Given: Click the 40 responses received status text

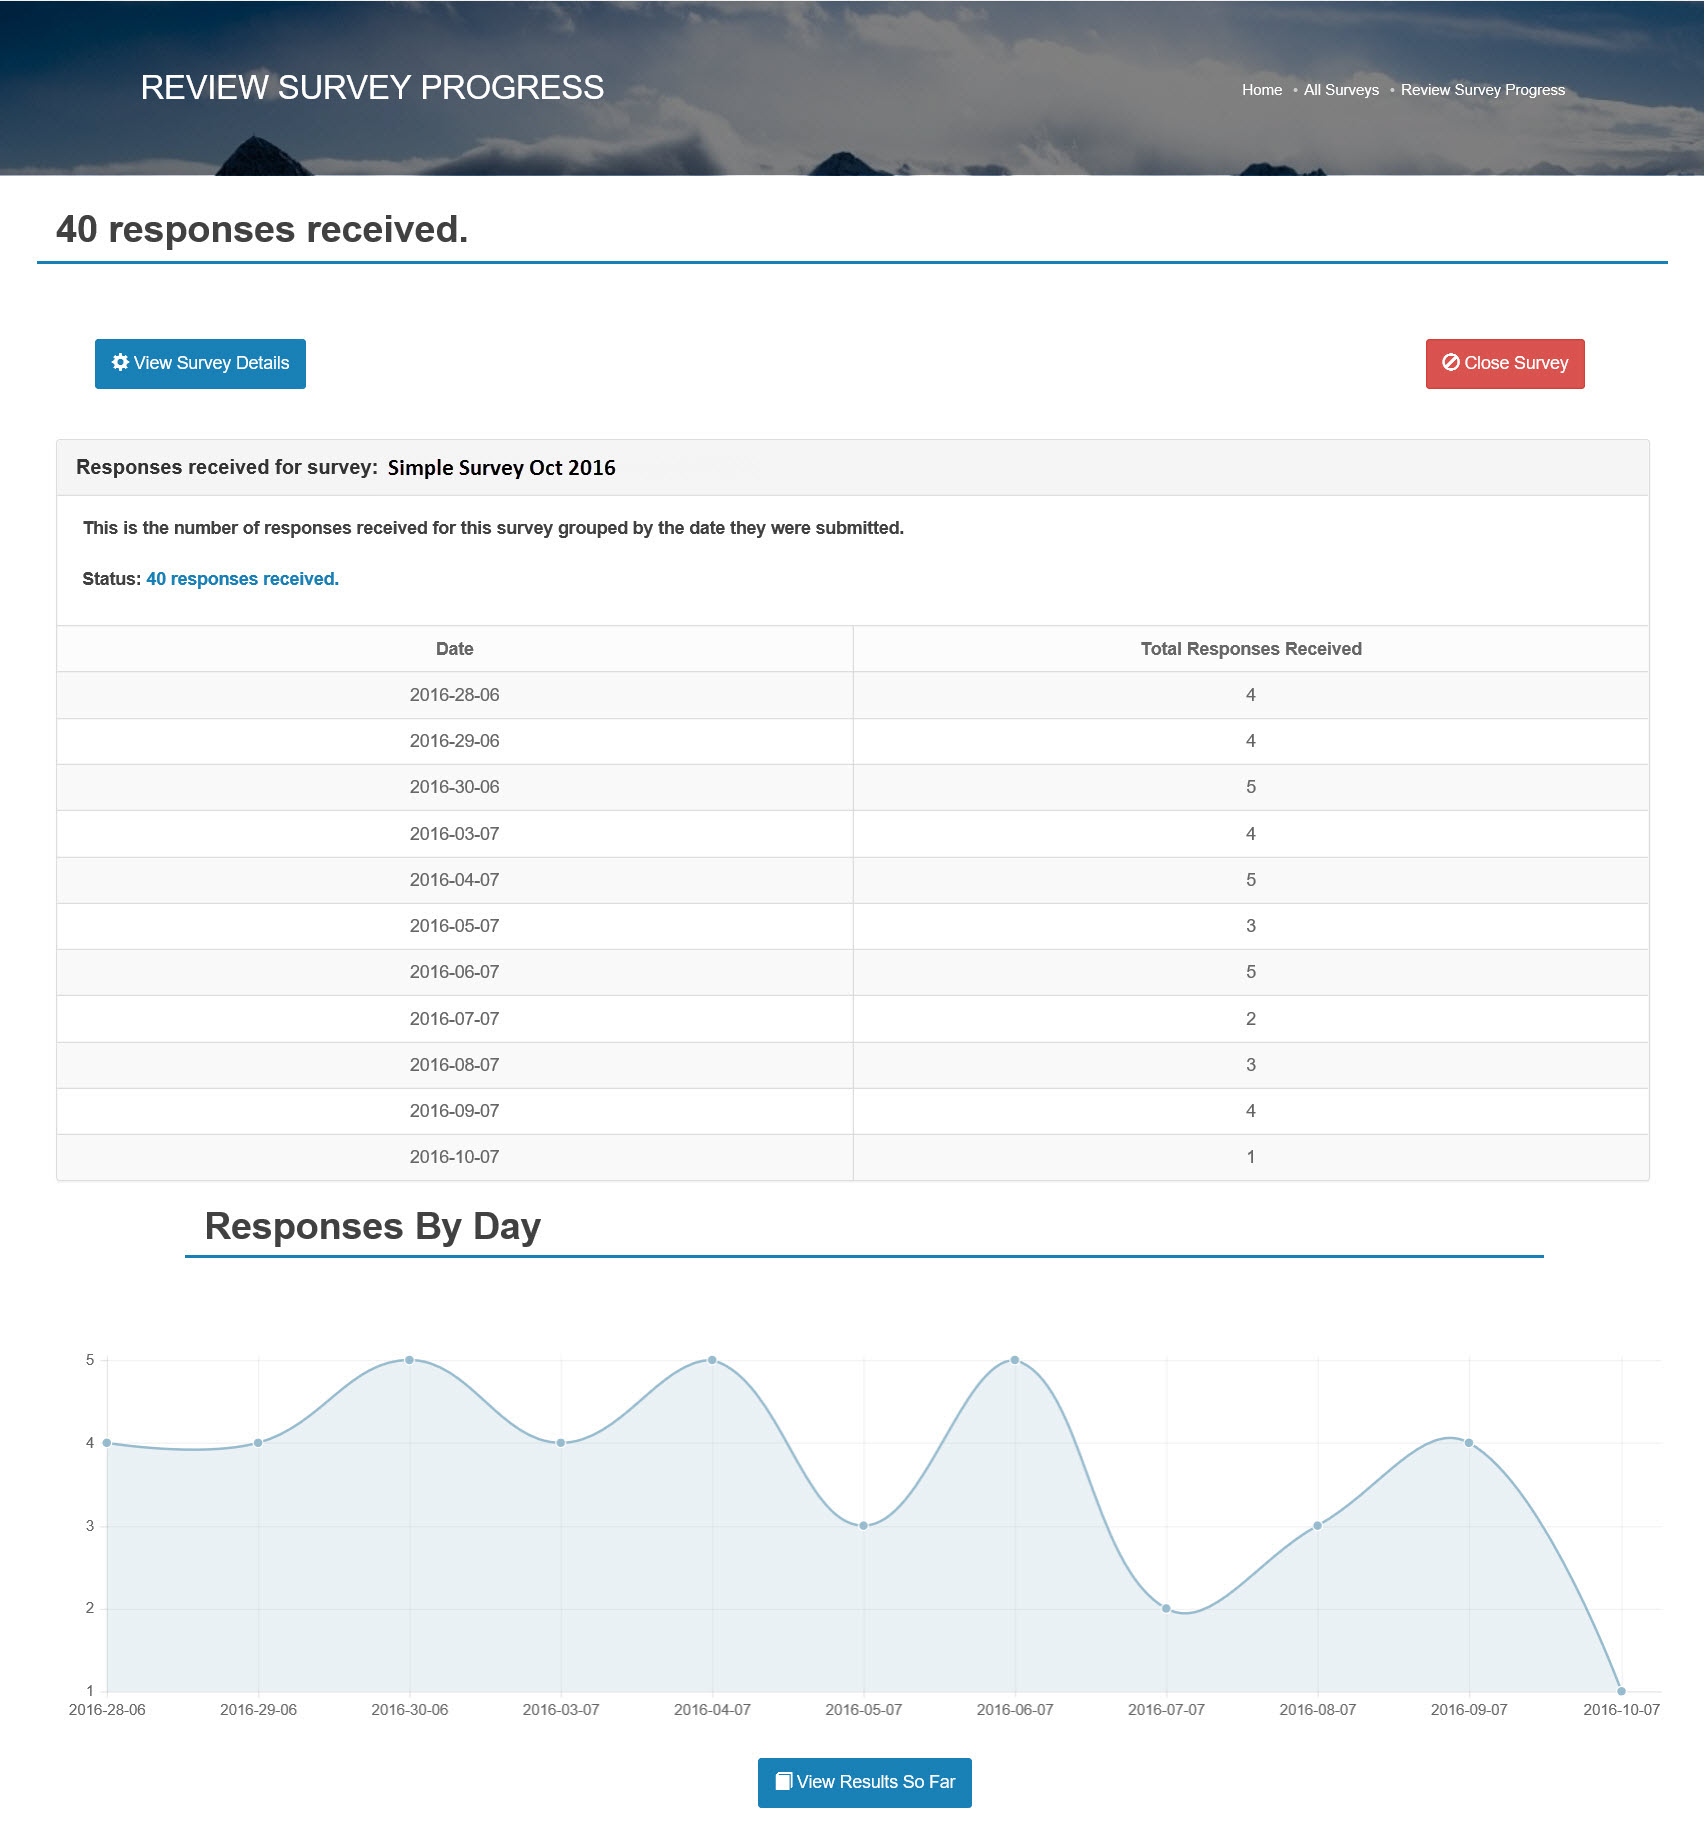Looking at the screenshot, I should coord(242,579).
